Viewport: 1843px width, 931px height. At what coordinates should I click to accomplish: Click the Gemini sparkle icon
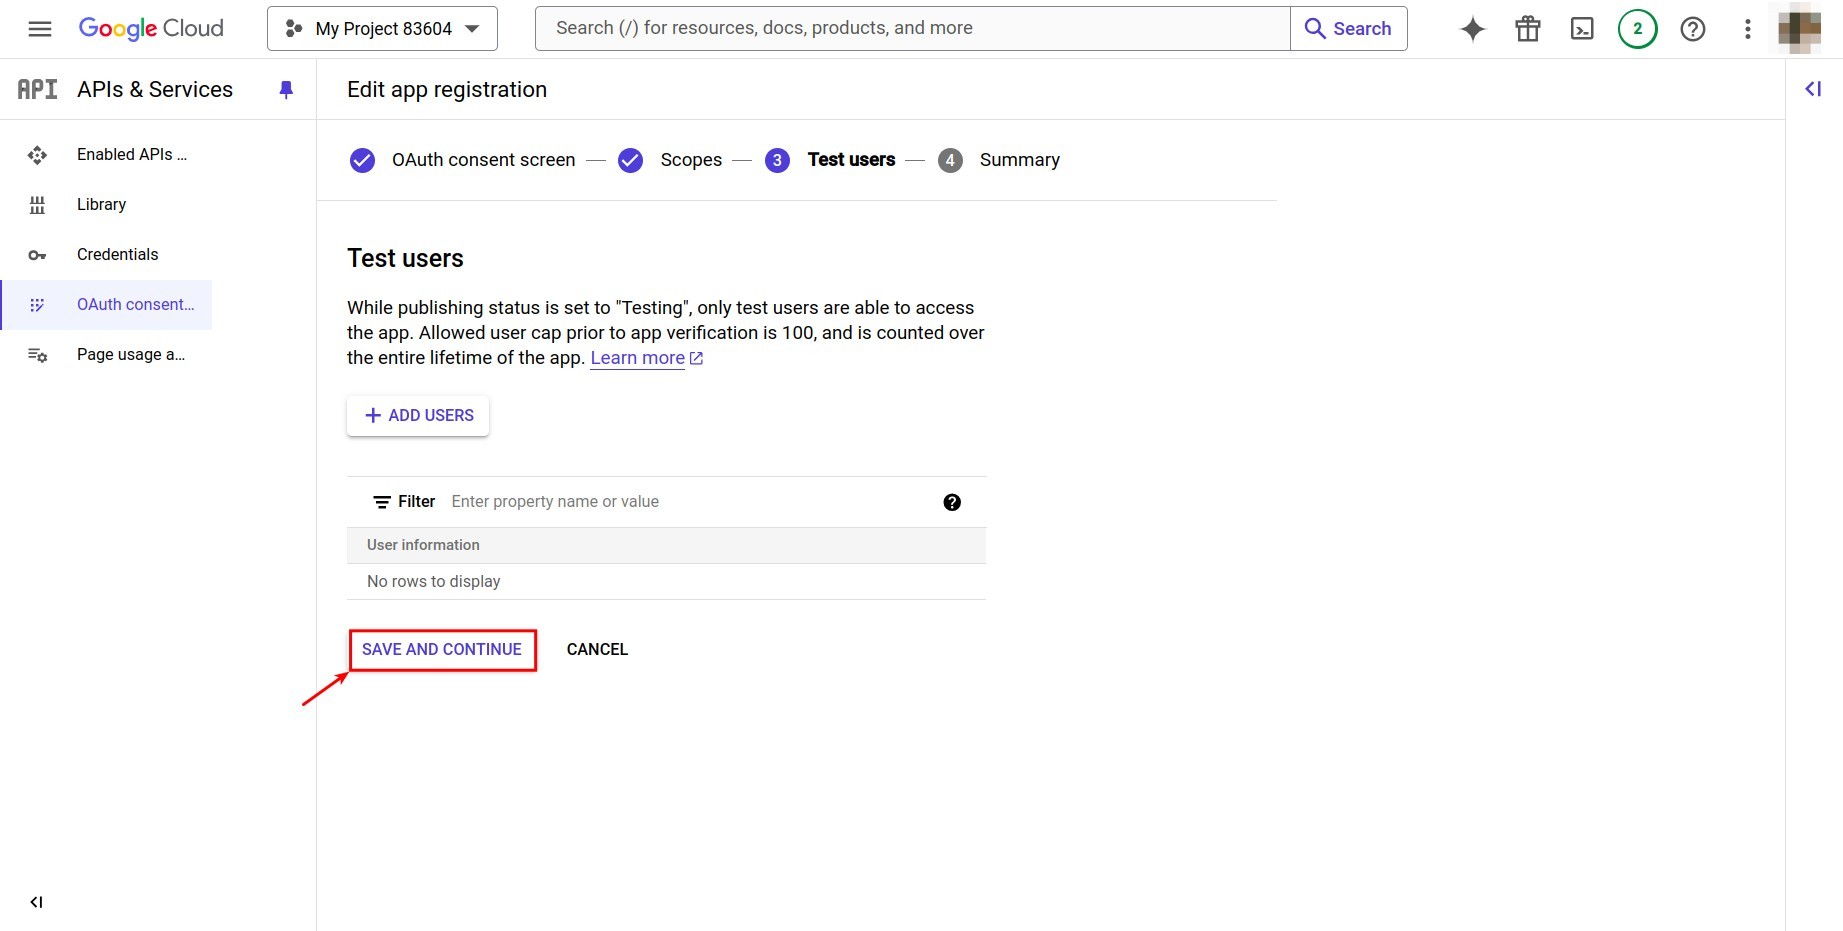click(x=1471, y=29)
